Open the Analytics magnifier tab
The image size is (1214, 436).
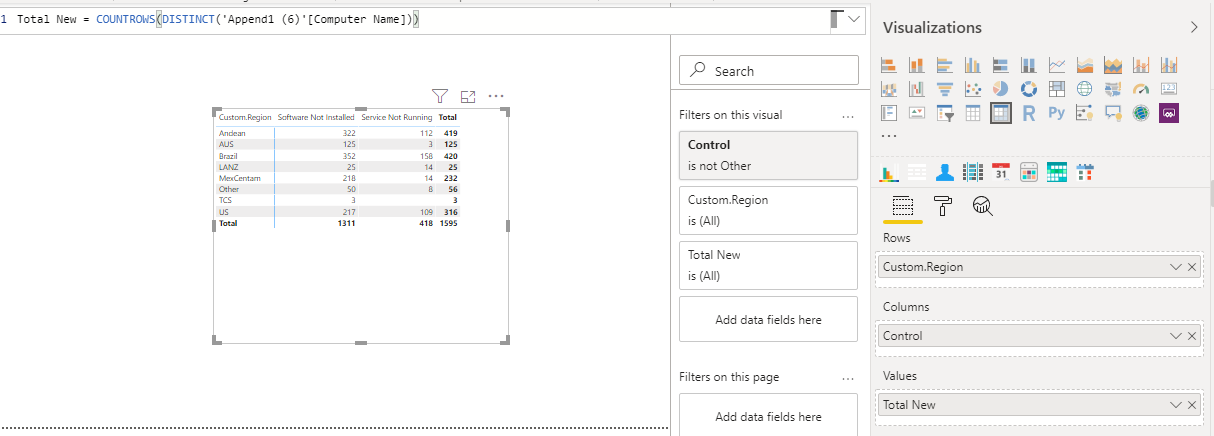[983, 206]
